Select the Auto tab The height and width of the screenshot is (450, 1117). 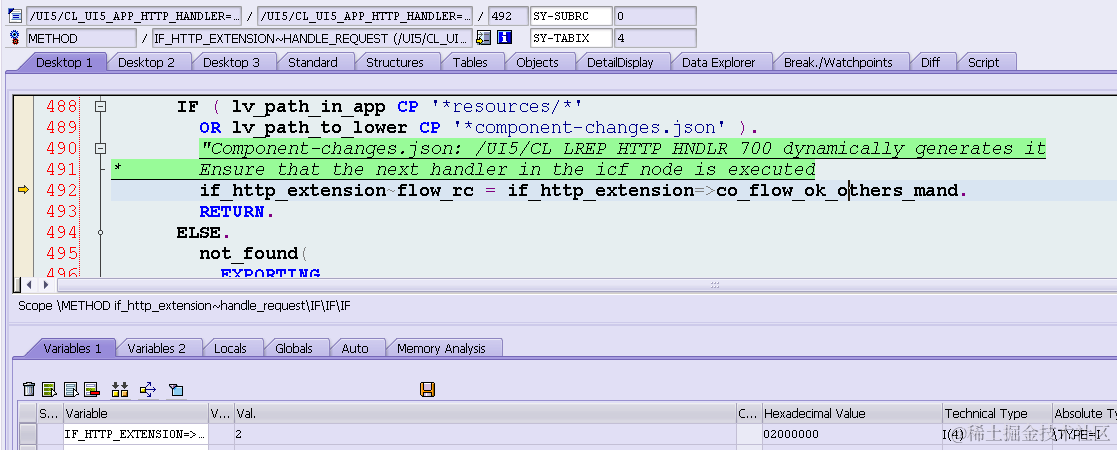[355, 348]
